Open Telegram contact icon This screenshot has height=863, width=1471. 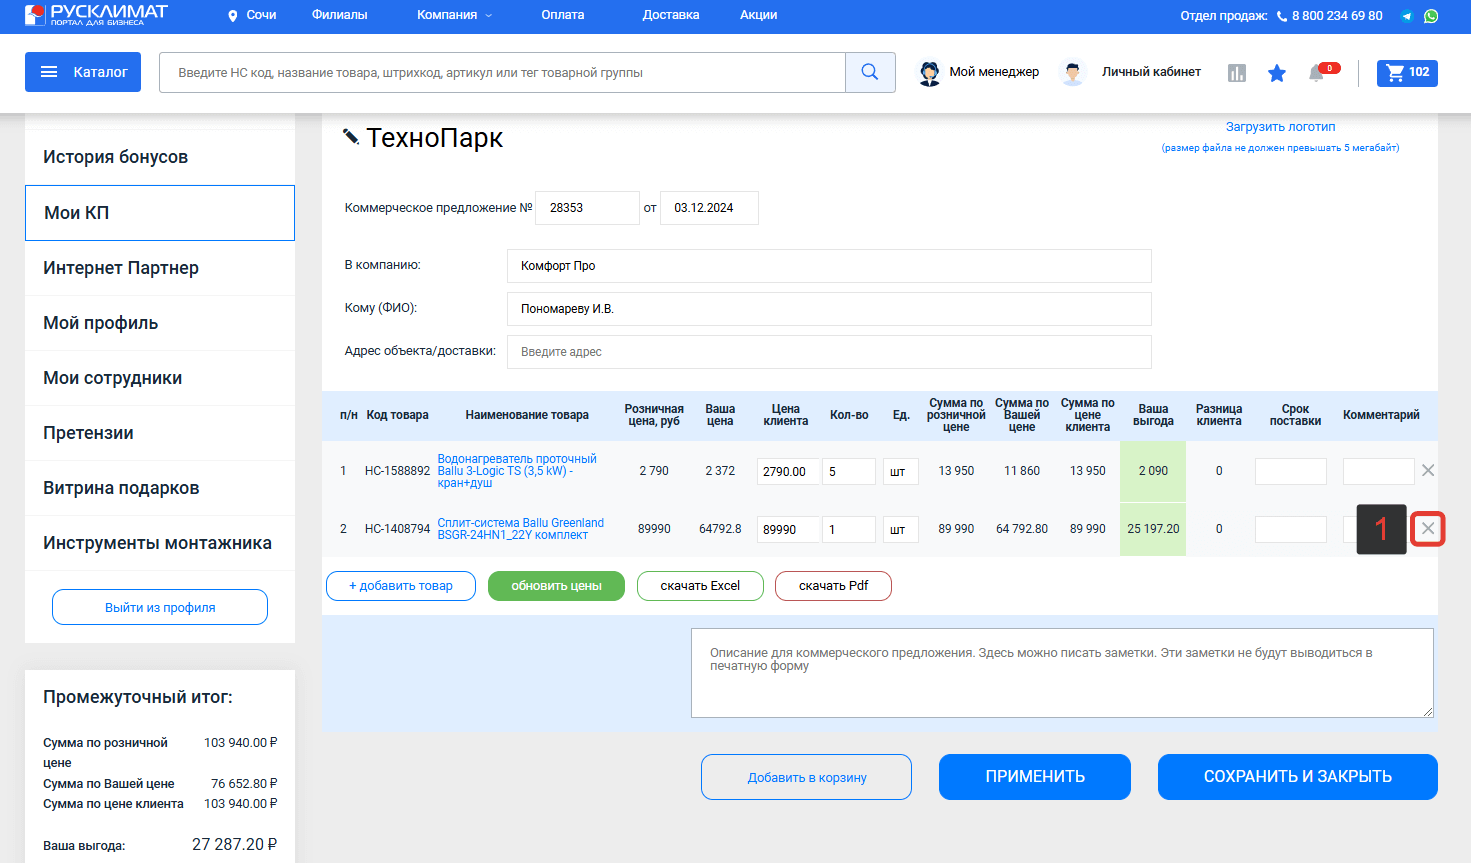[1407, 16]
